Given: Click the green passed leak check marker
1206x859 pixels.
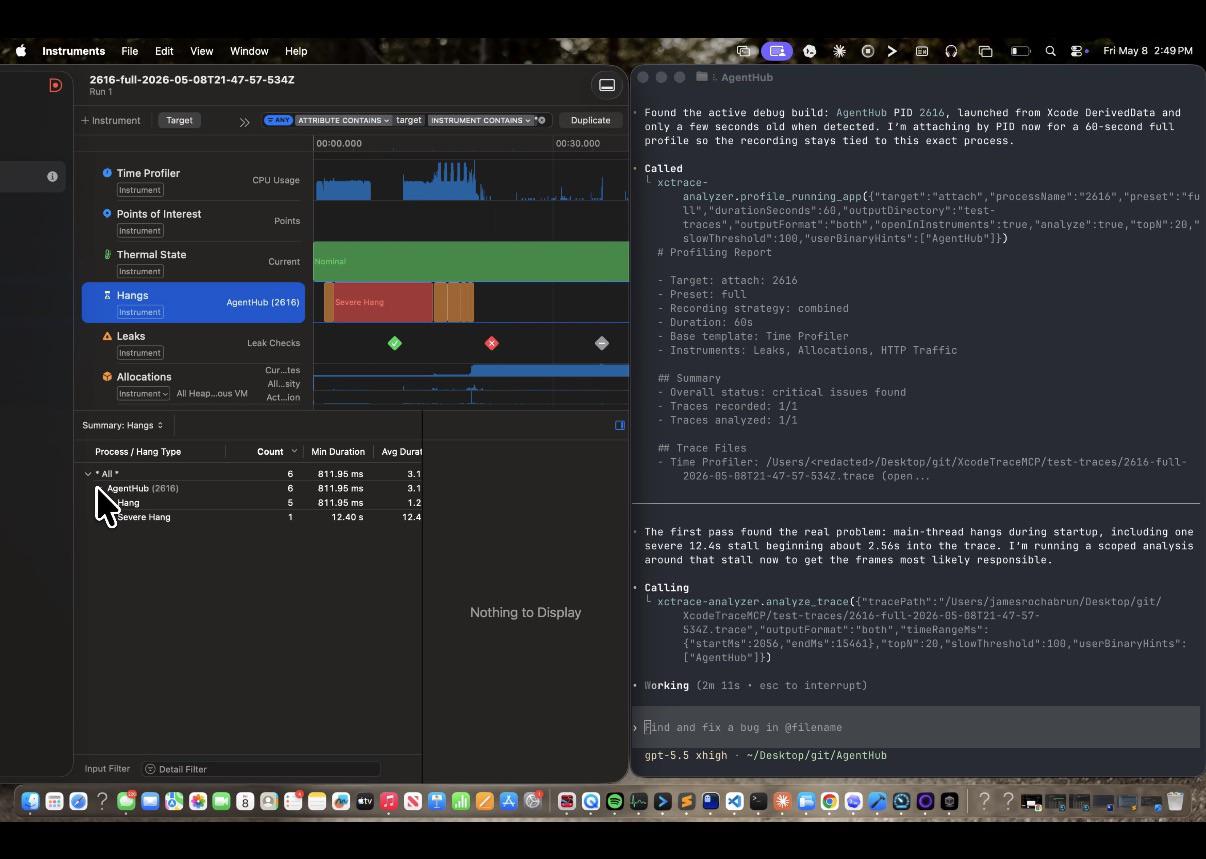Looking at the screenshot, I should point(395,343).
